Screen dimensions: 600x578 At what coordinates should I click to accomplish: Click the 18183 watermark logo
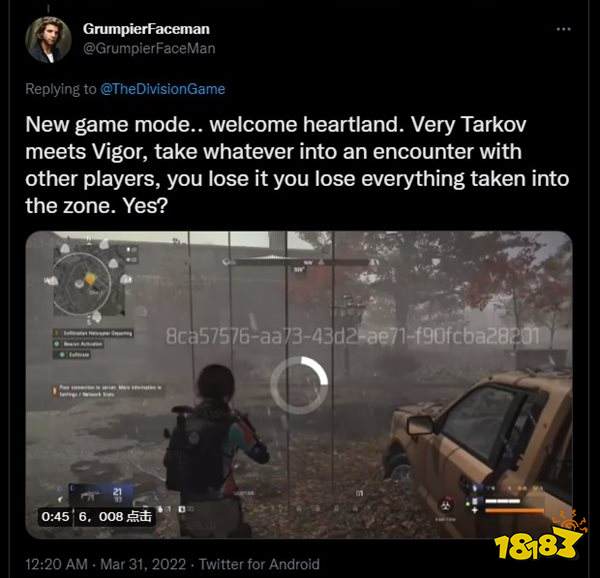click(539, 537)
